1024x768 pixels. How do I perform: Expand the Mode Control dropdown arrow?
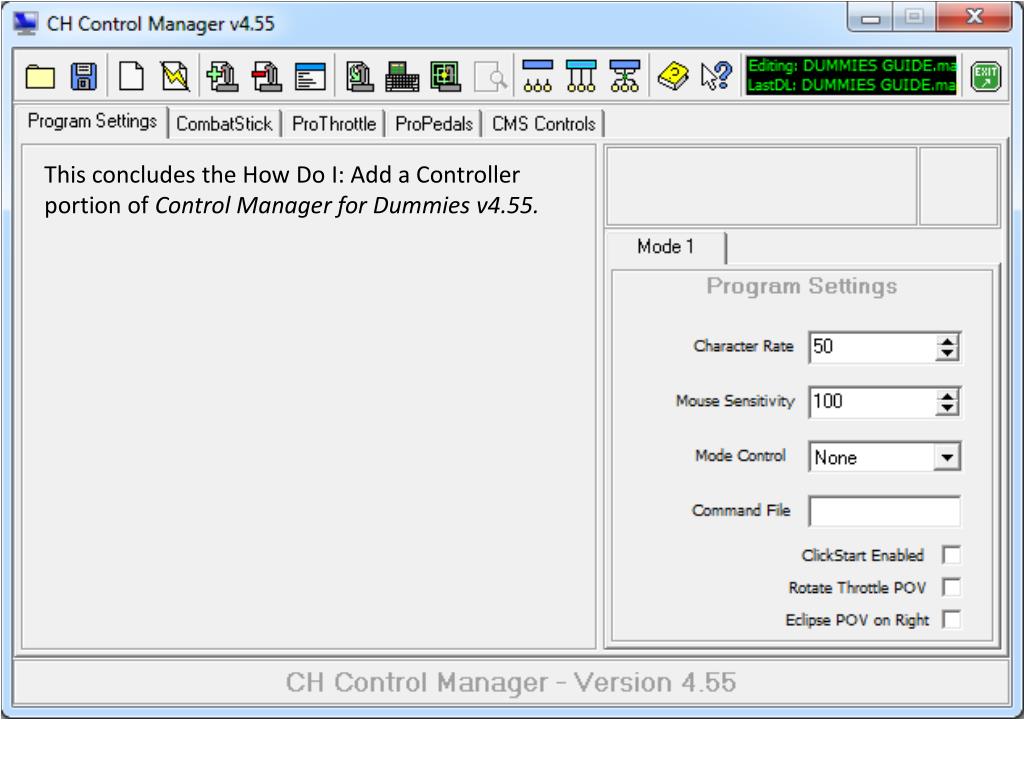point(947,457)
